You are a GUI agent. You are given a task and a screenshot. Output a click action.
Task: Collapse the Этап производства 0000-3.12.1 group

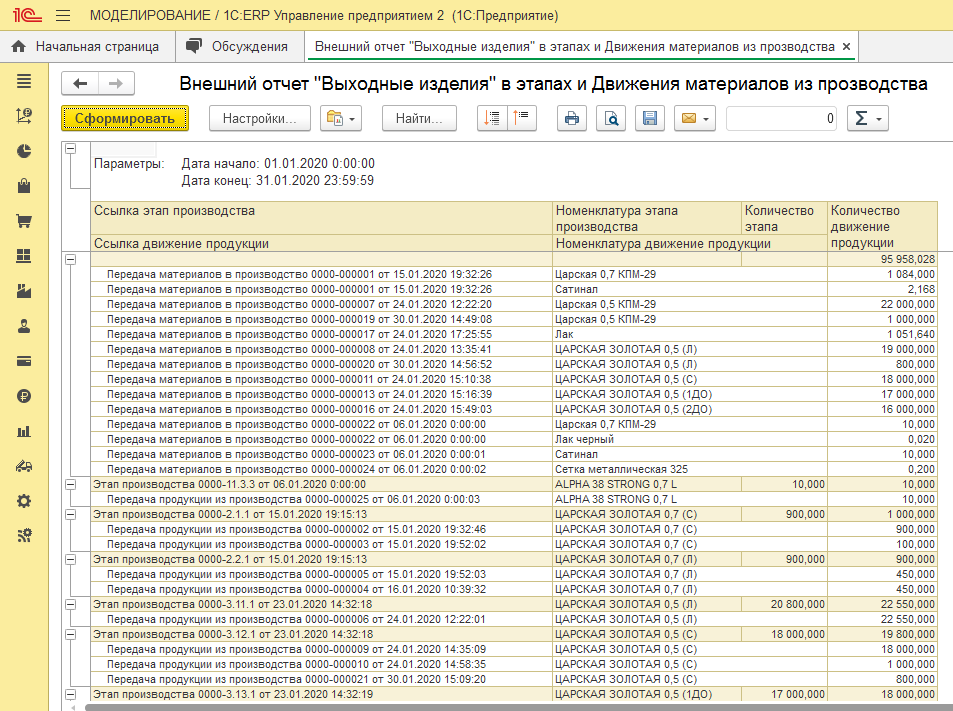[x=71, y=634]
